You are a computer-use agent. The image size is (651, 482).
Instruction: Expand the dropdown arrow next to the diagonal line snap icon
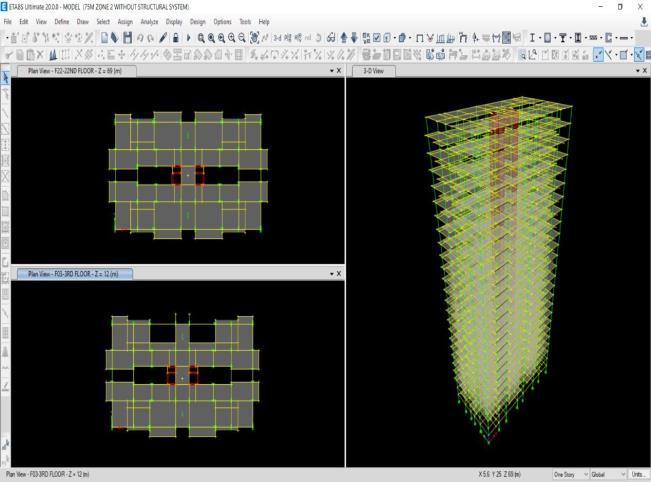[x=616, y=55]
